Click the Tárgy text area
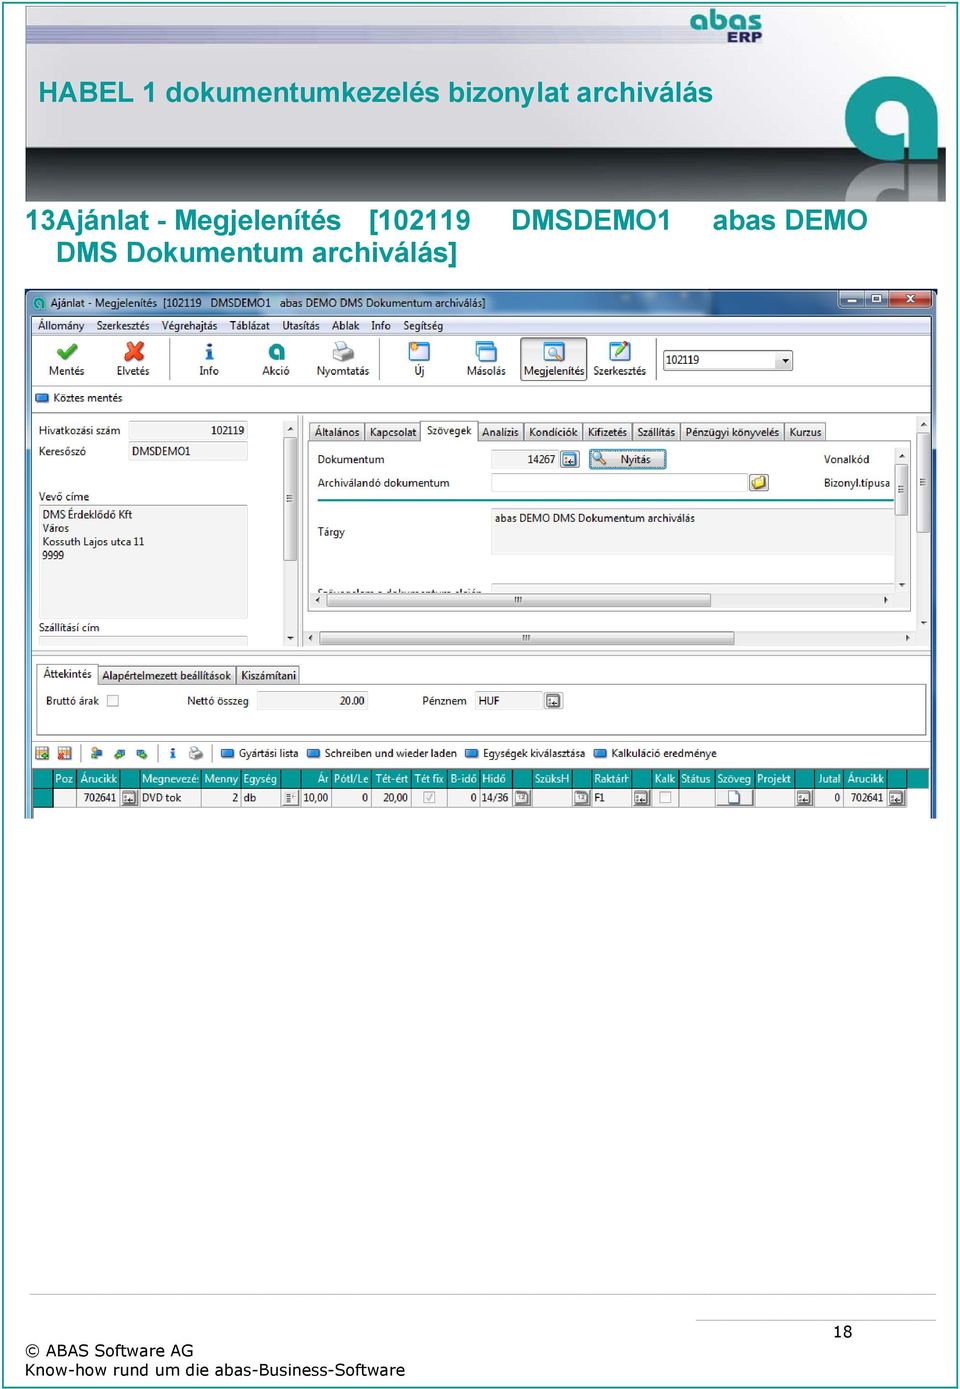Image resolution: width=960 pixels, height=1389 pixels. click(691, 532)
